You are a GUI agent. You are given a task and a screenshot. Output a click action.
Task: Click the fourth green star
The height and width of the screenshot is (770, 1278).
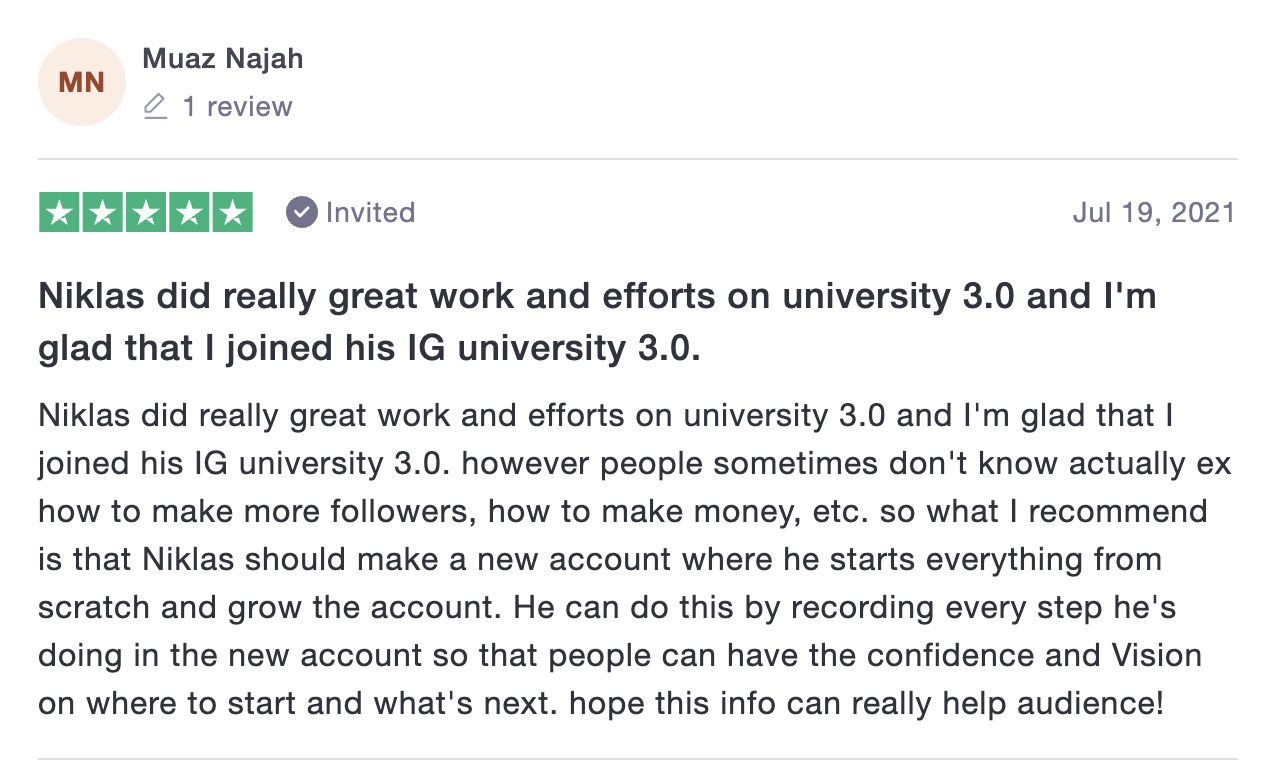click(189, 212)
